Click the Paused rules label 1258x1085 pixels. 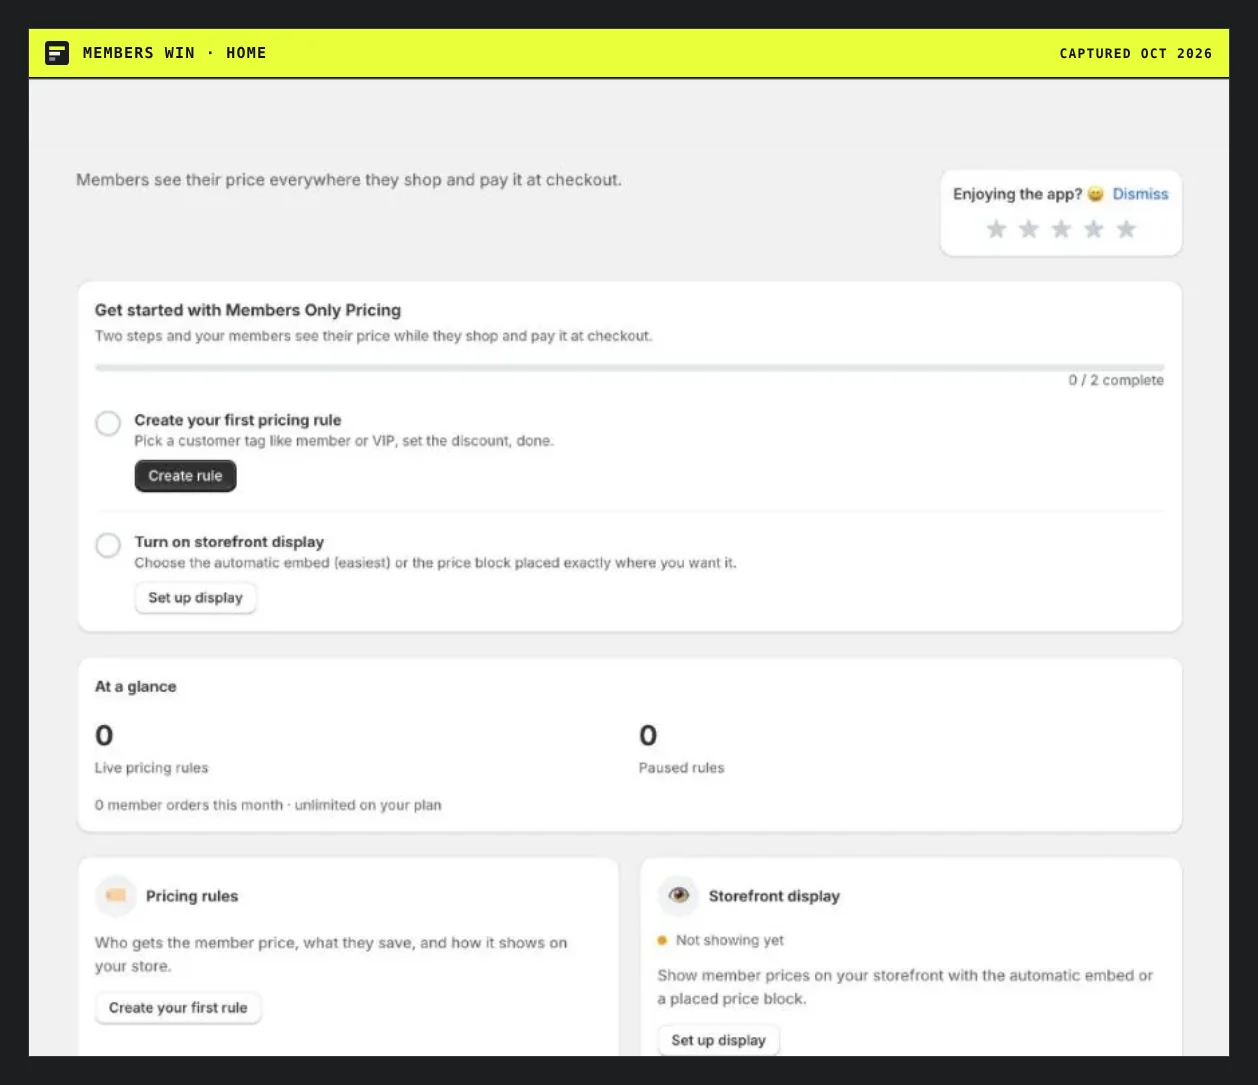point(682,768)
